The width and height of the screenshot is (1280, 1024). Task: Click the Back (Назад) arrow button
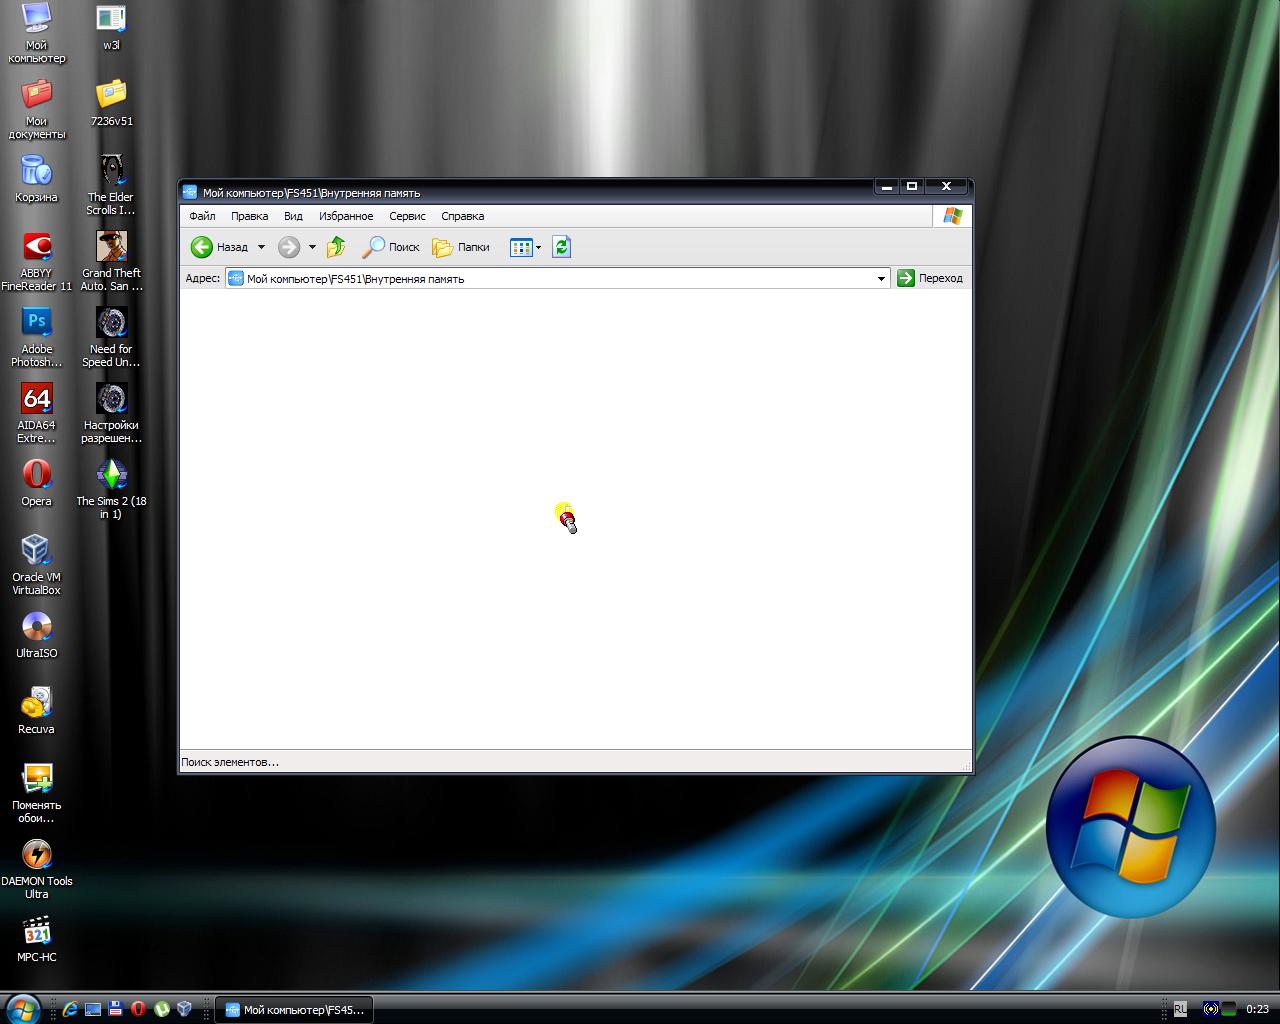click(203, 247)
